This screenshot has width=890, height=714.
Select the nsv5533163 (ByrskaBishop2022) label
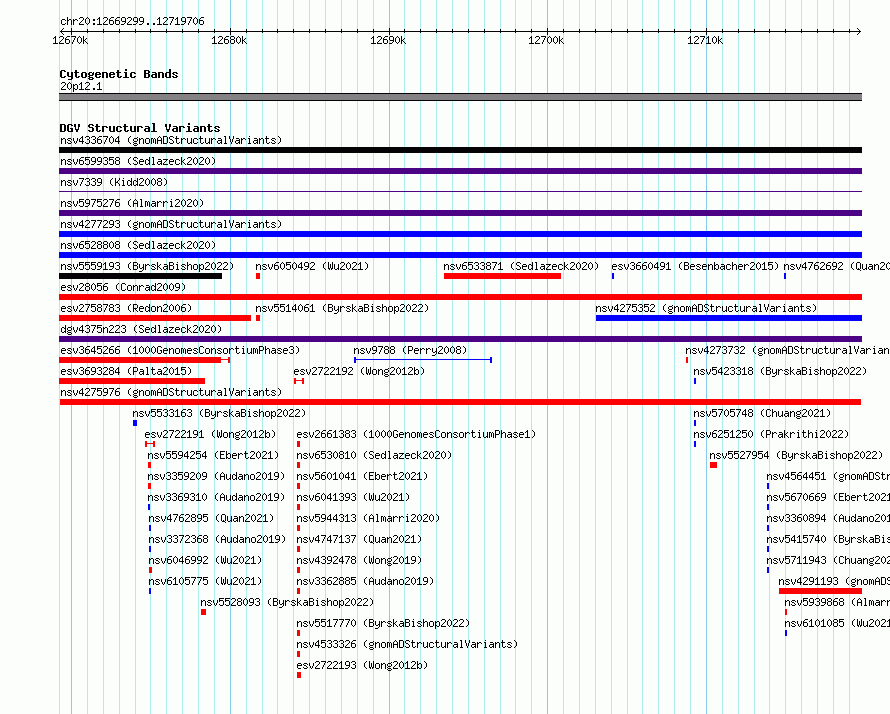(219, 413)
